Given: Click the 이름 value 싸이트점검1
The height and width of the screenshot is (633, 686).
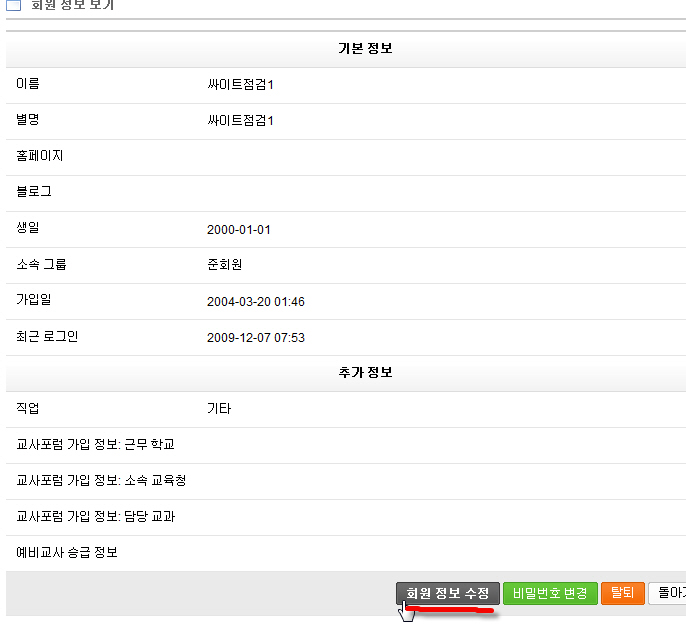Looking at the screenshot, I should click(x=240, y=85).
